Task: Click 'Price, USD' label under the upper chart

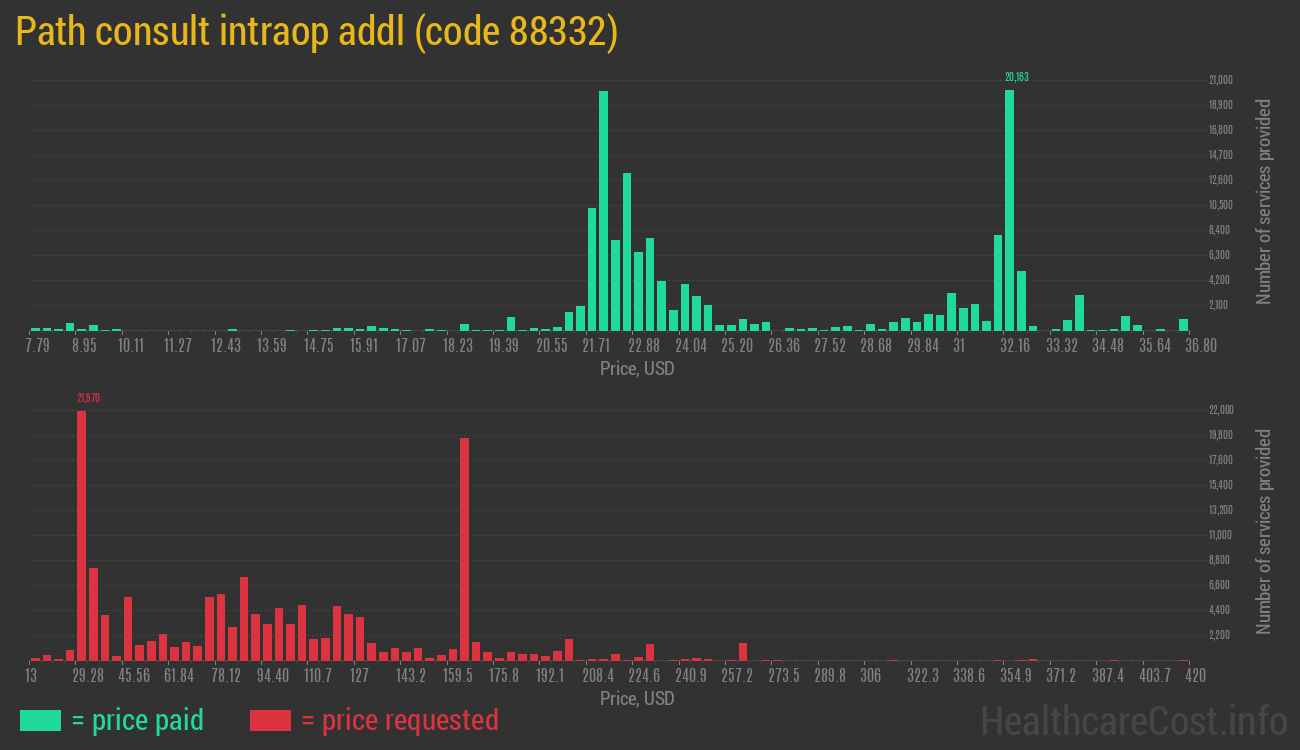Action: click(637, 369)
